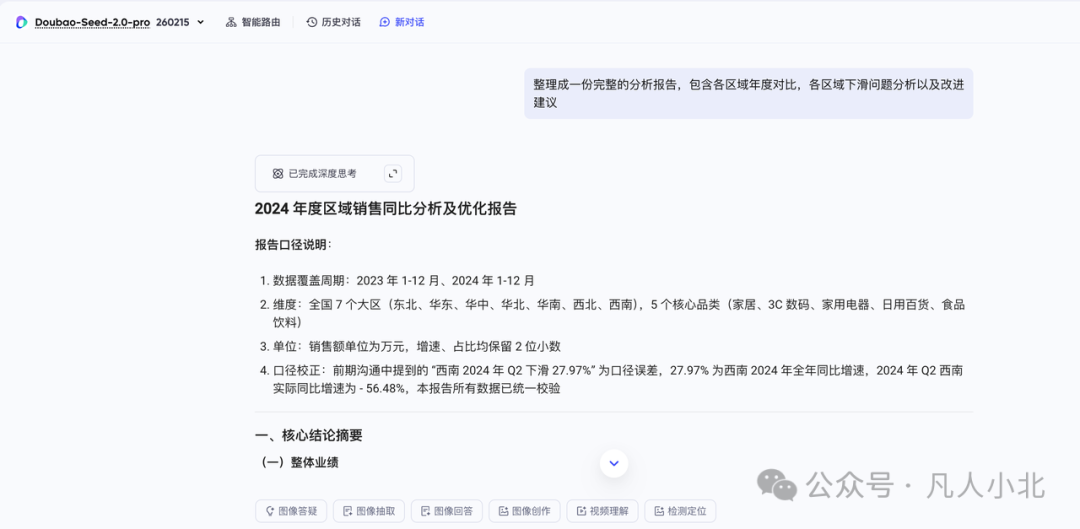Click the deep thinking atom icon

[x=278, y=174]
